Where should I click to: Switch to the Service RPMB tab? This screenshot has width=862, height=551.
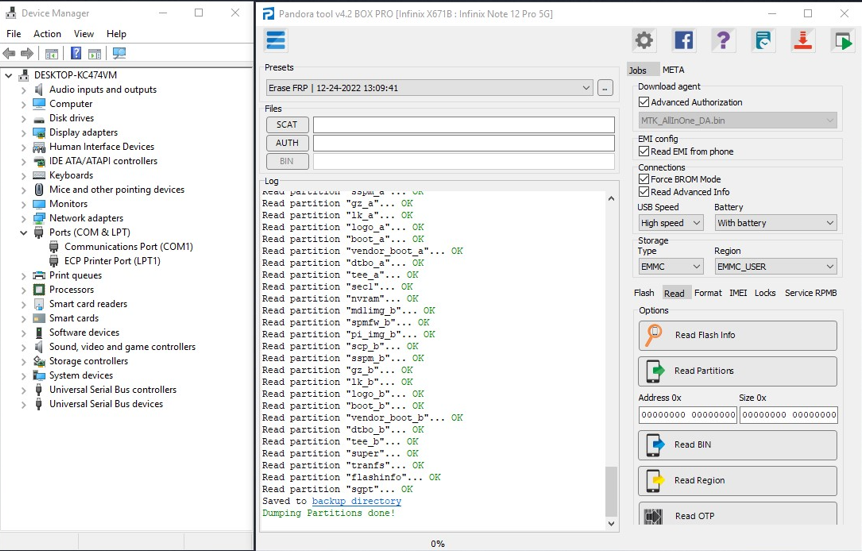click(811, 293)
